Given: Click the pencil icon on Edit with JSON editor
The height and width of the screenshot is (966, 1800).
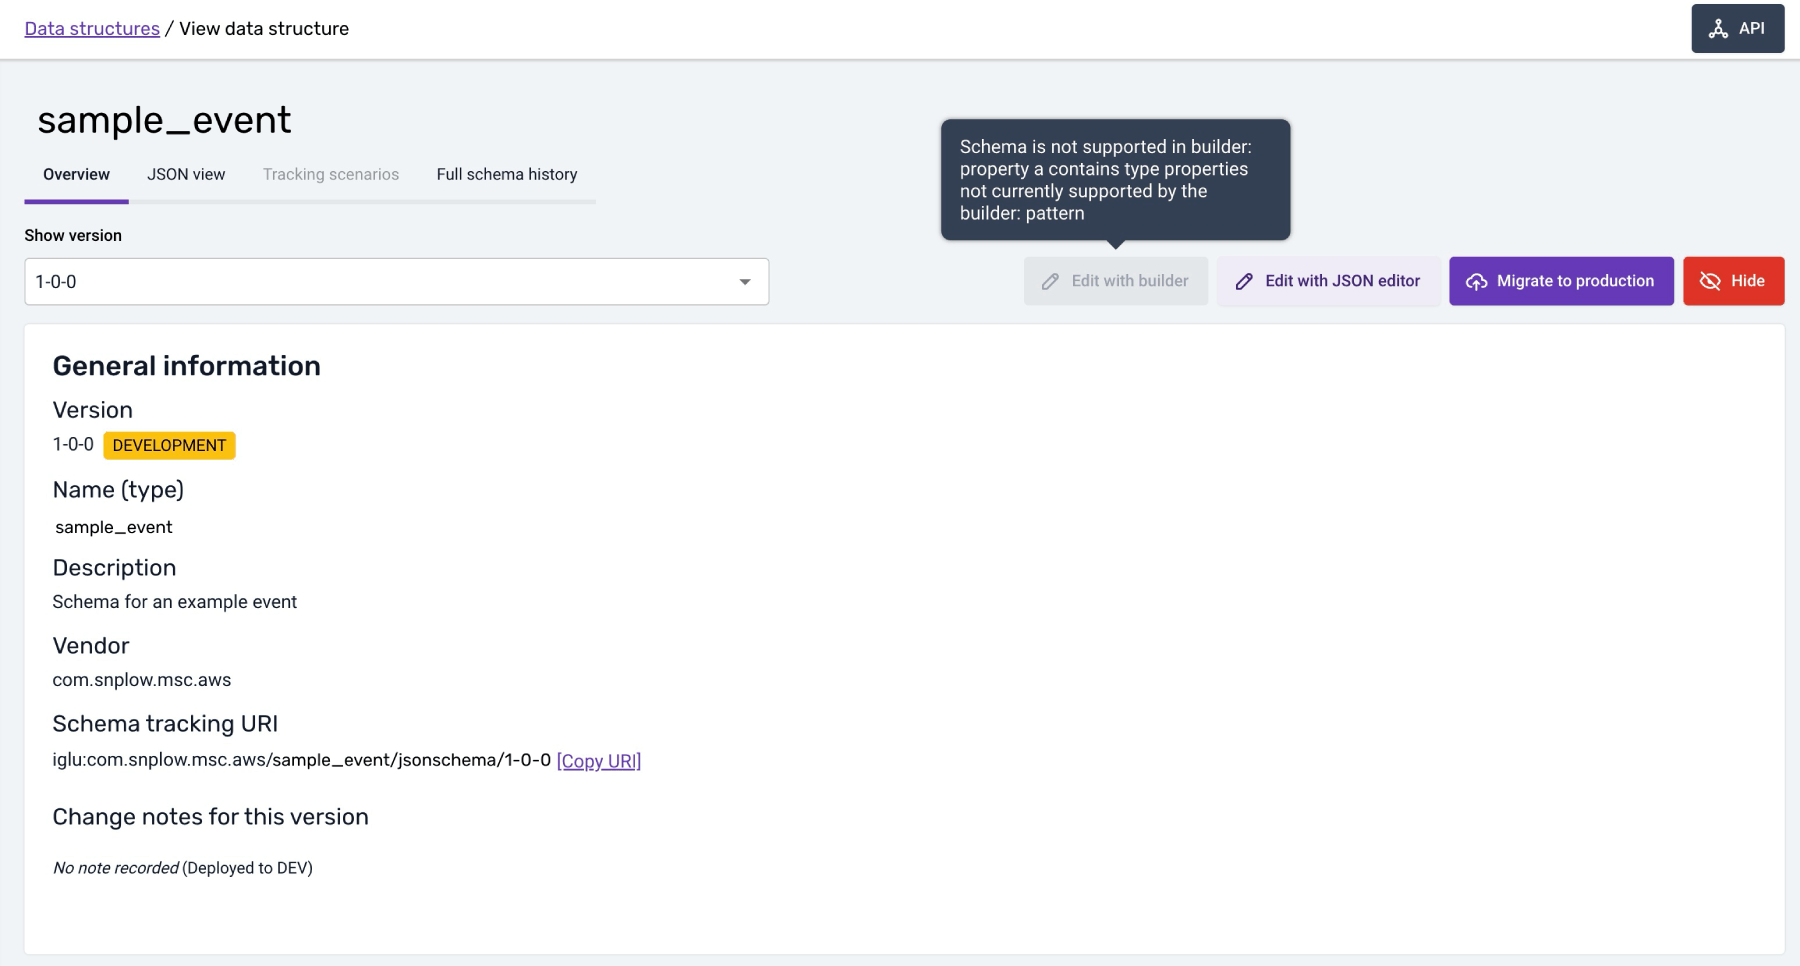Looking at the screenshot, I should pyautogui.click(x=1244, y=282).
